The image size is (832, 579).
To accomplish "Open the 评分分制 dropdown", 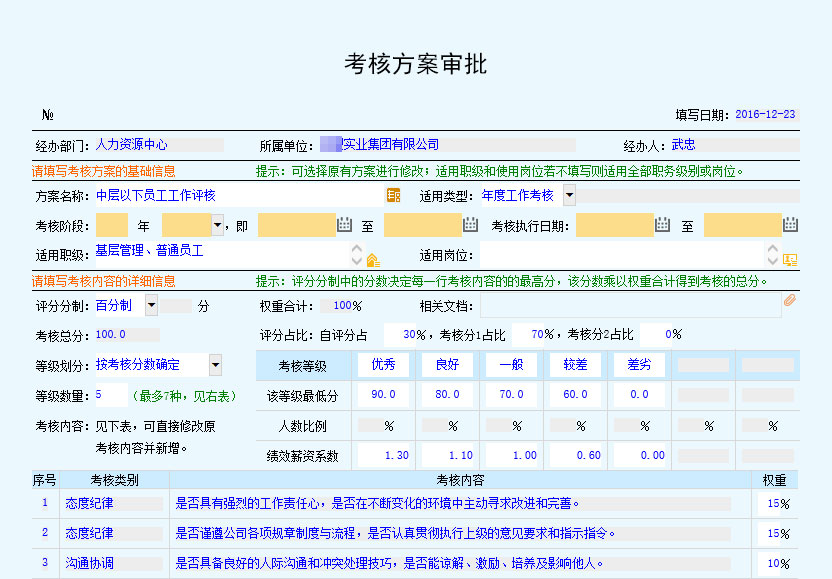I will tap(151, 305).
